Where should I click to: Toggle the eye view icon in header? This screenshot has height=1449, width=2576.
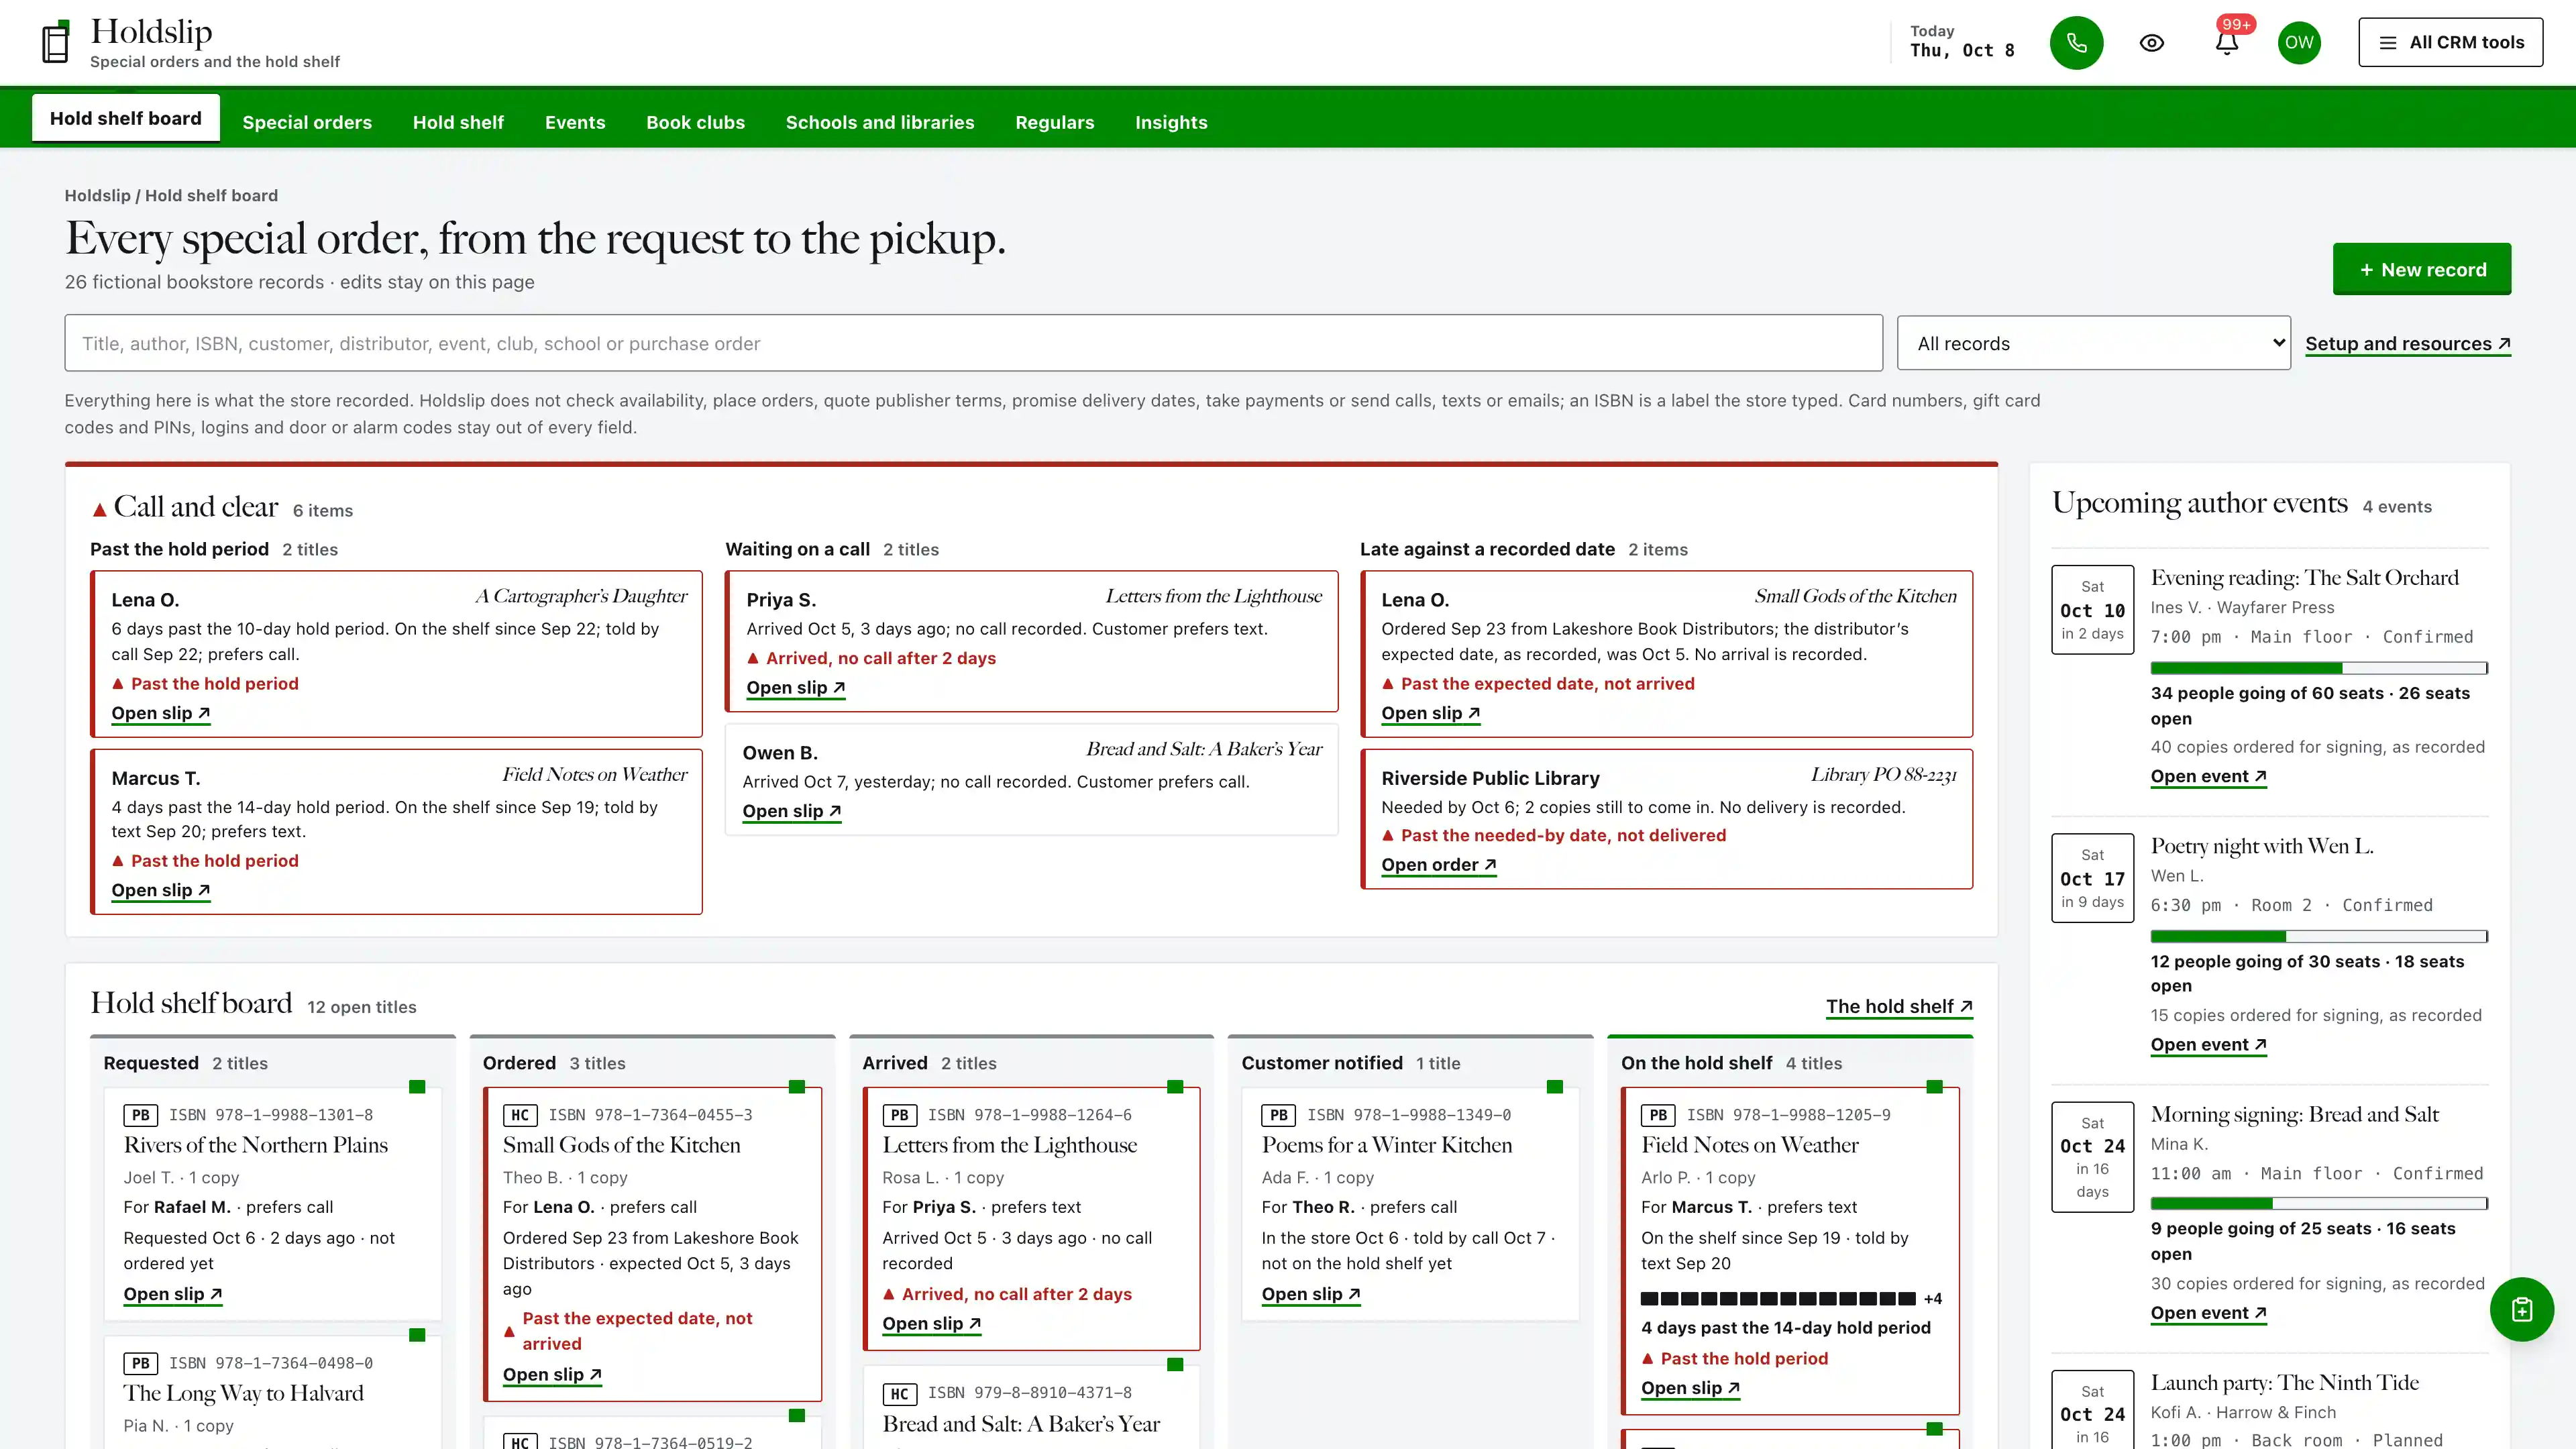[x=2151, y=43]
